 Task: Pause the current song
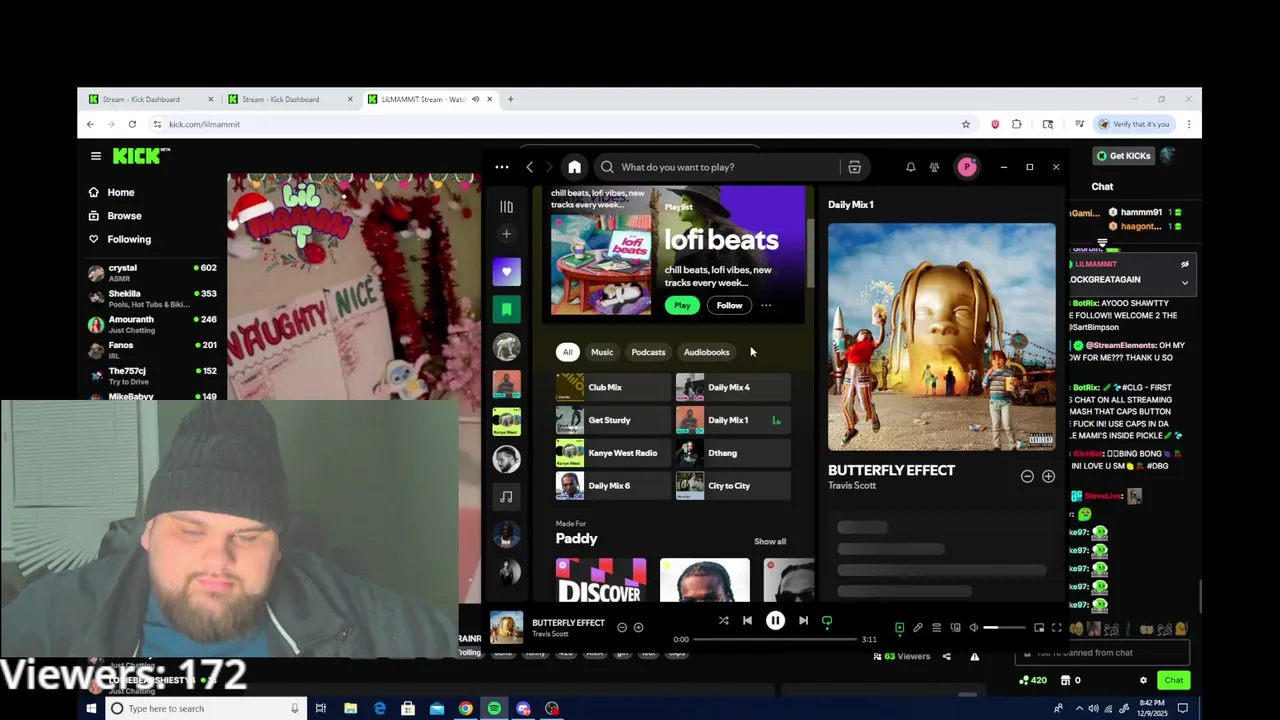[x=775, y=621]
